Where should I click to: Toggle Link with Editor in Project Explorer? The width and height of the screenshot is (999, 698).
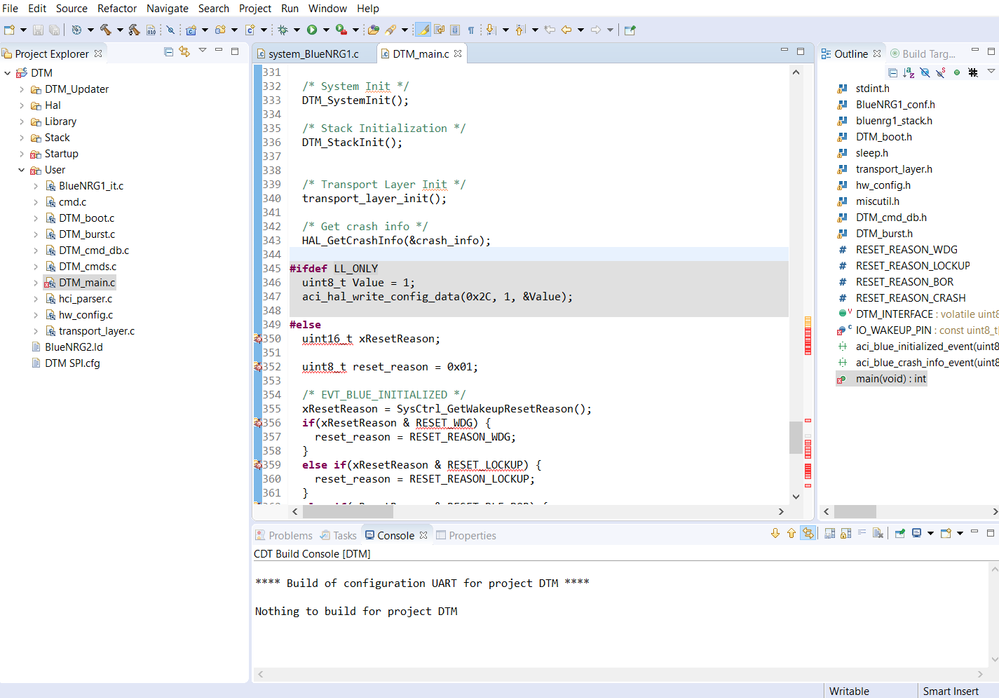pos(184,52)
